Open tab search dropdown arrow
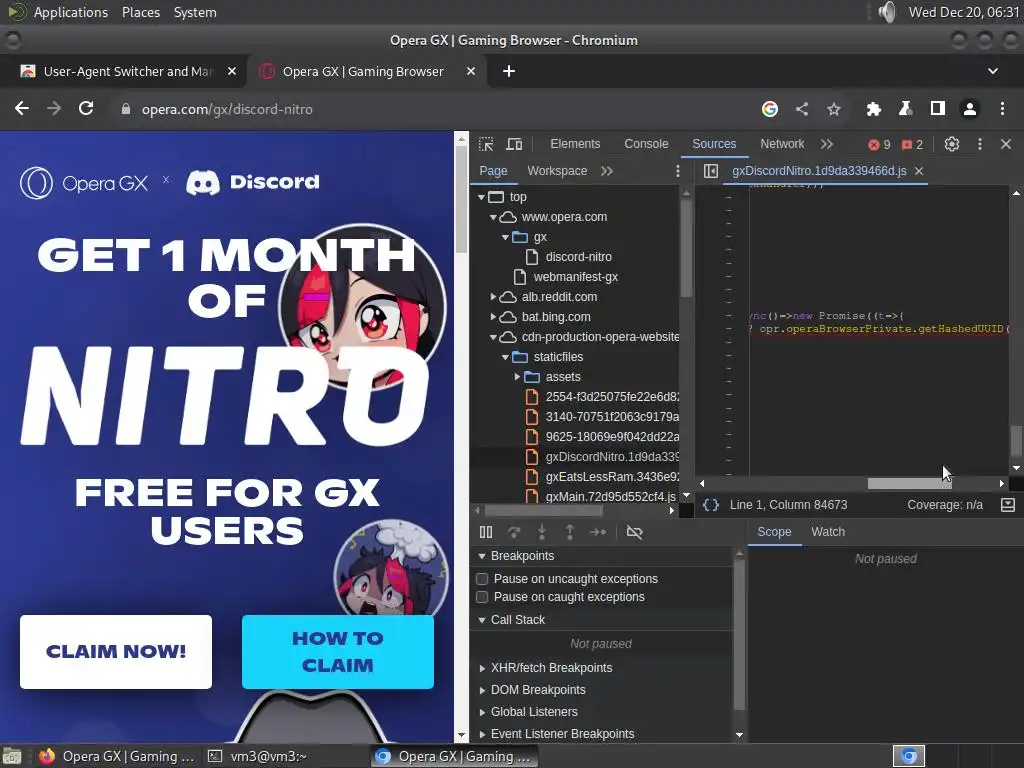 pos(993,71)
